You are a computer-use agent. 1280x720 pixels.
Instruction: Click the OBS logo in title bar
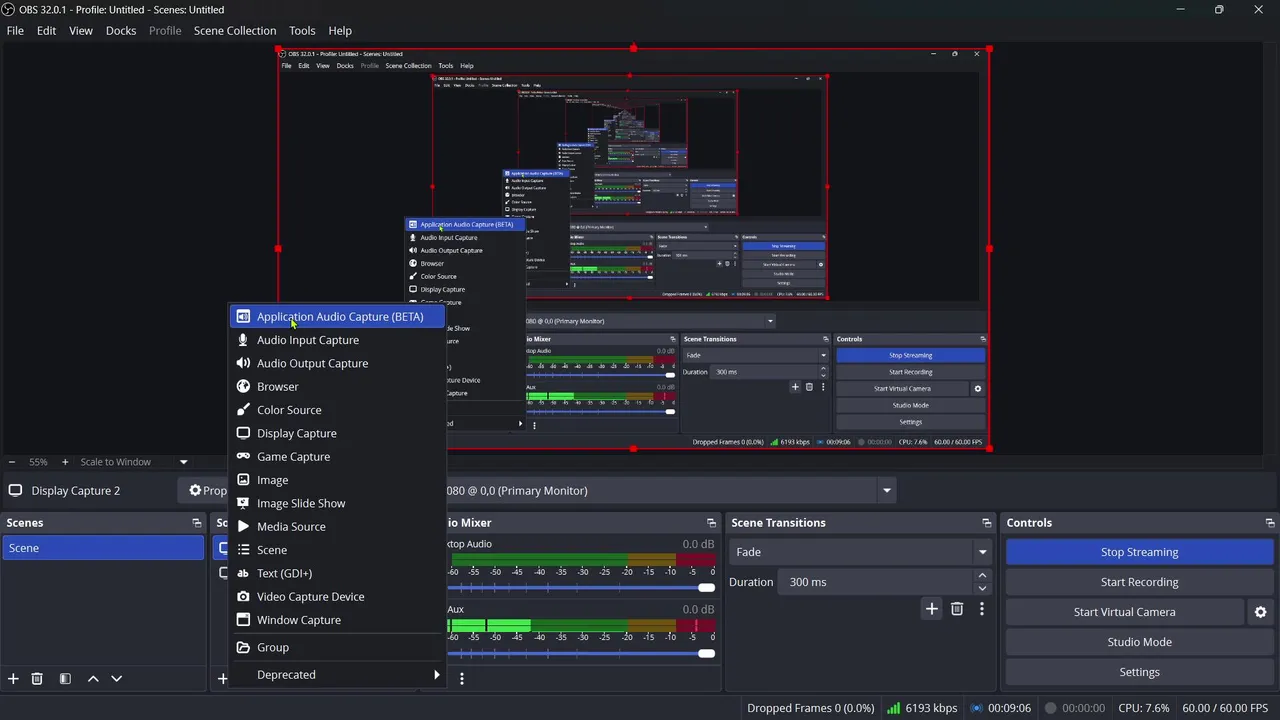click(x=9, y=9)
